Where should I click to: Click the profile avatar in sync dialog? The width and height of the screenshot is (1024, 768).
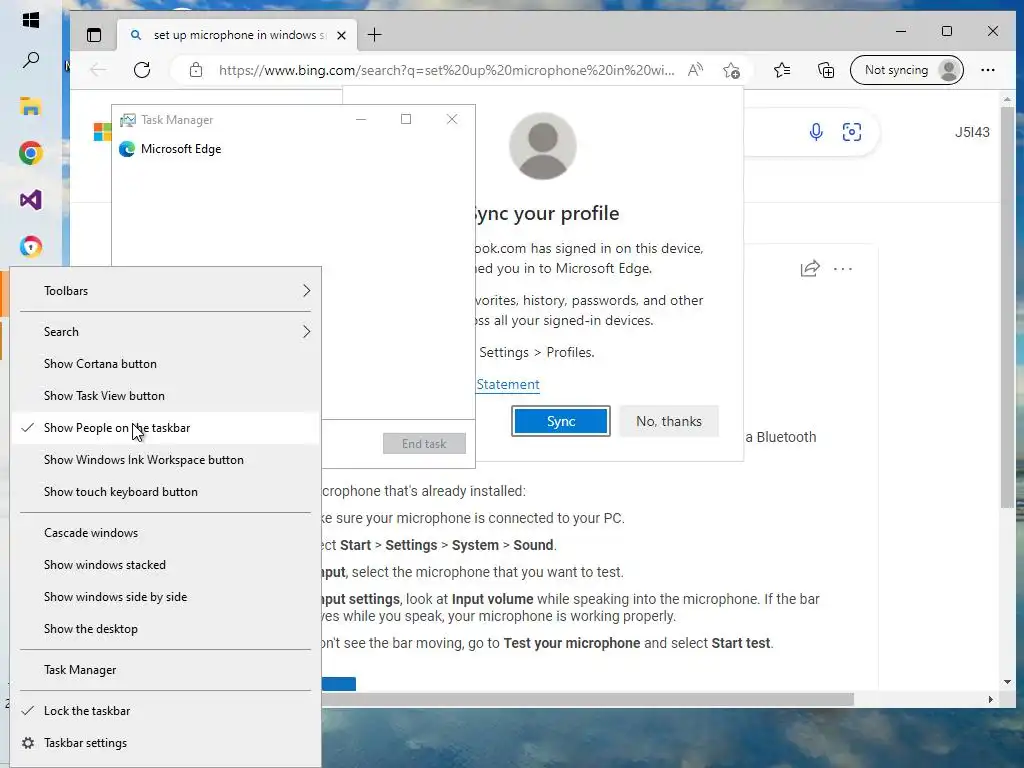tap(543, 146)
